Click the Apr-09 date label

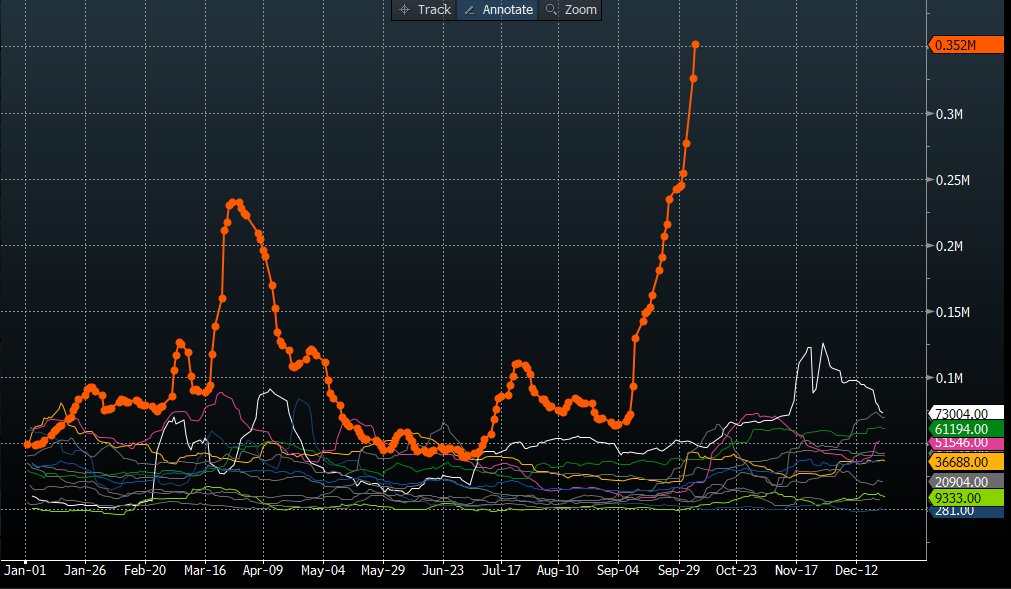pyautogui.click(x=263, y=570)
